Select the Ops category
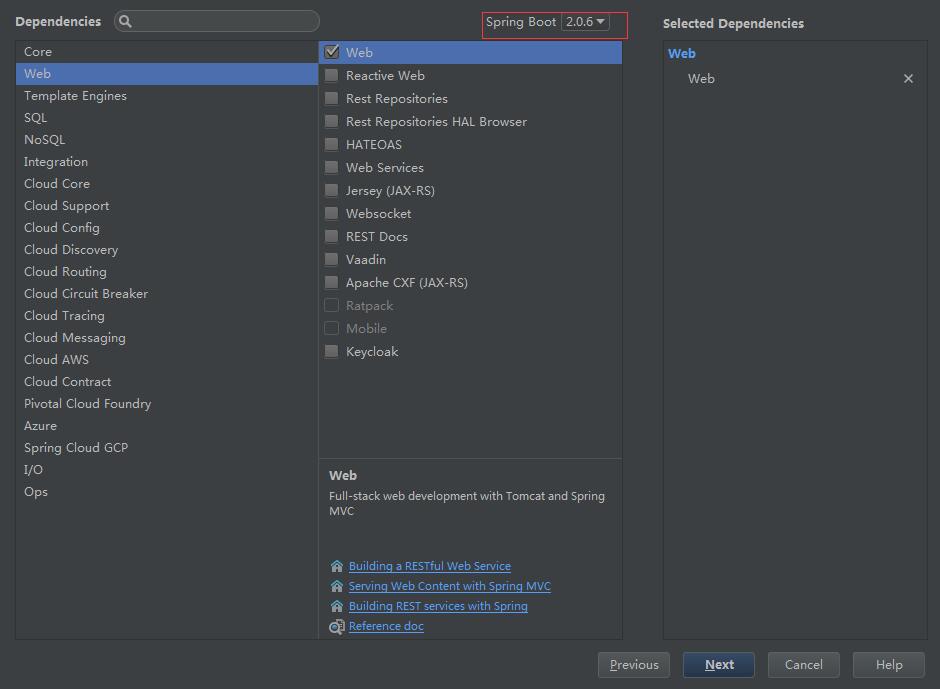The width and height of the screenshot is (940, 689). pyautogui.click(x=167, y=492)
